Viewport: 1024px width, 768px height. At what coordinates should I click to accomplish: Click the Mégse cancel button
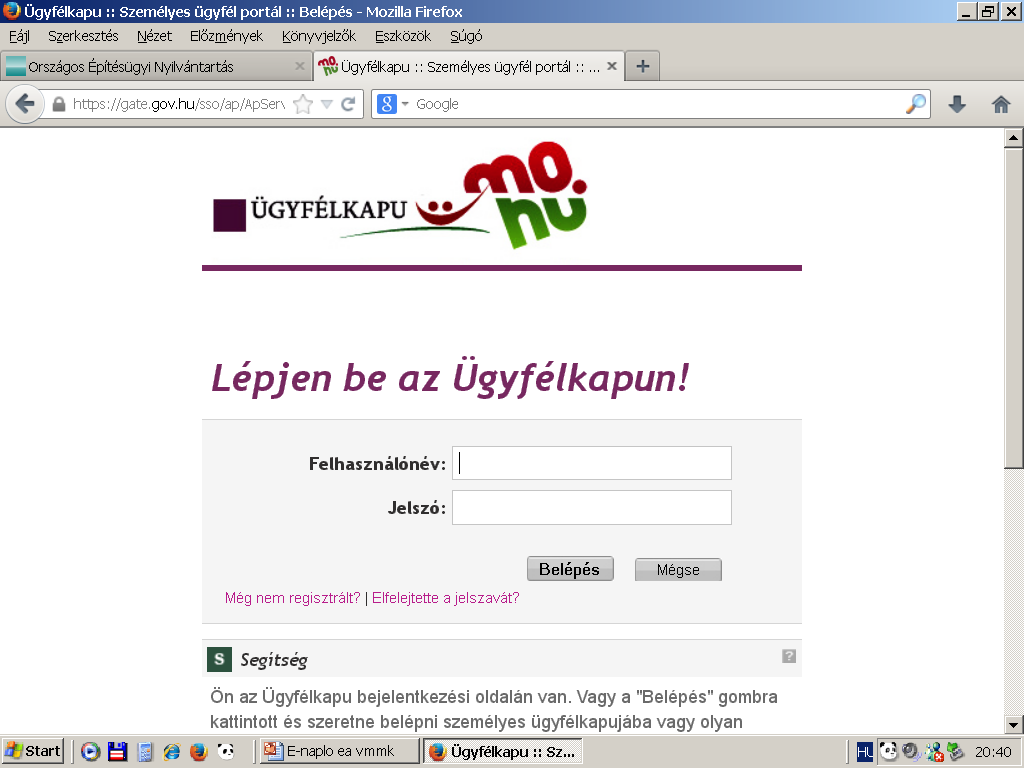point(678,569)
